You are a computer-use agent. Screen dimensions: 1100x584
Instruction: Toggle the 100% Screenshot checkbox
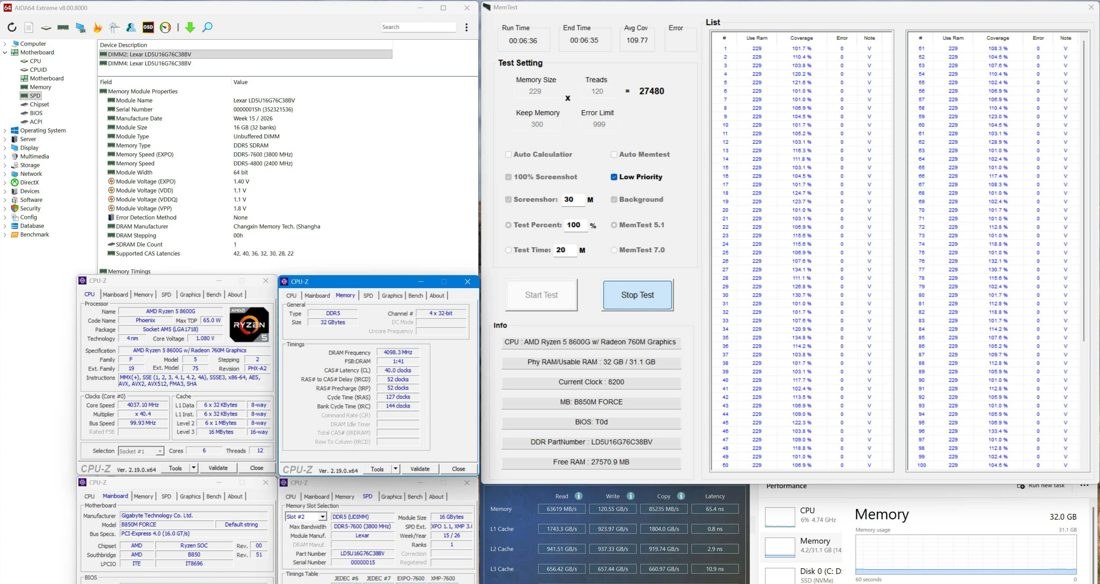[509, 177]
